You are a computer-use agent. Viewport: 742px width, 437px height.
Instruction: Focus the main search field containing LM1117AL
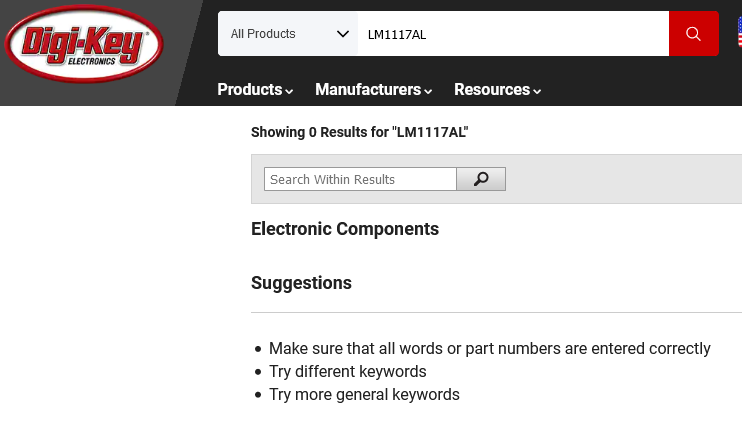click(x=513, y=34)
